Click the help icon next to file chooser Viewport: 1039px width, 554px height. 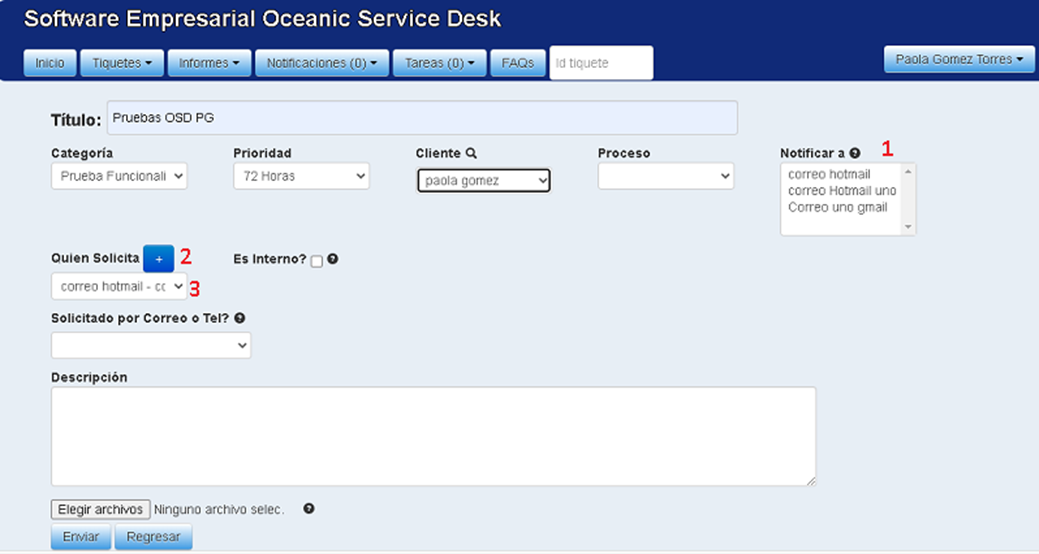point(309,509)
